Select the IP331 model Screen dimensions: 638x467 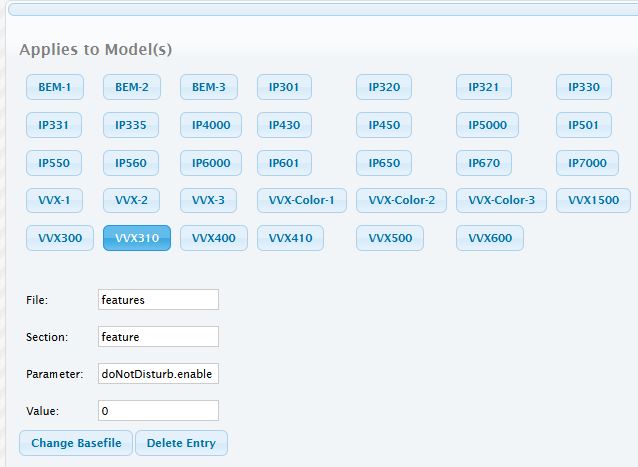[x=54, y=125]
